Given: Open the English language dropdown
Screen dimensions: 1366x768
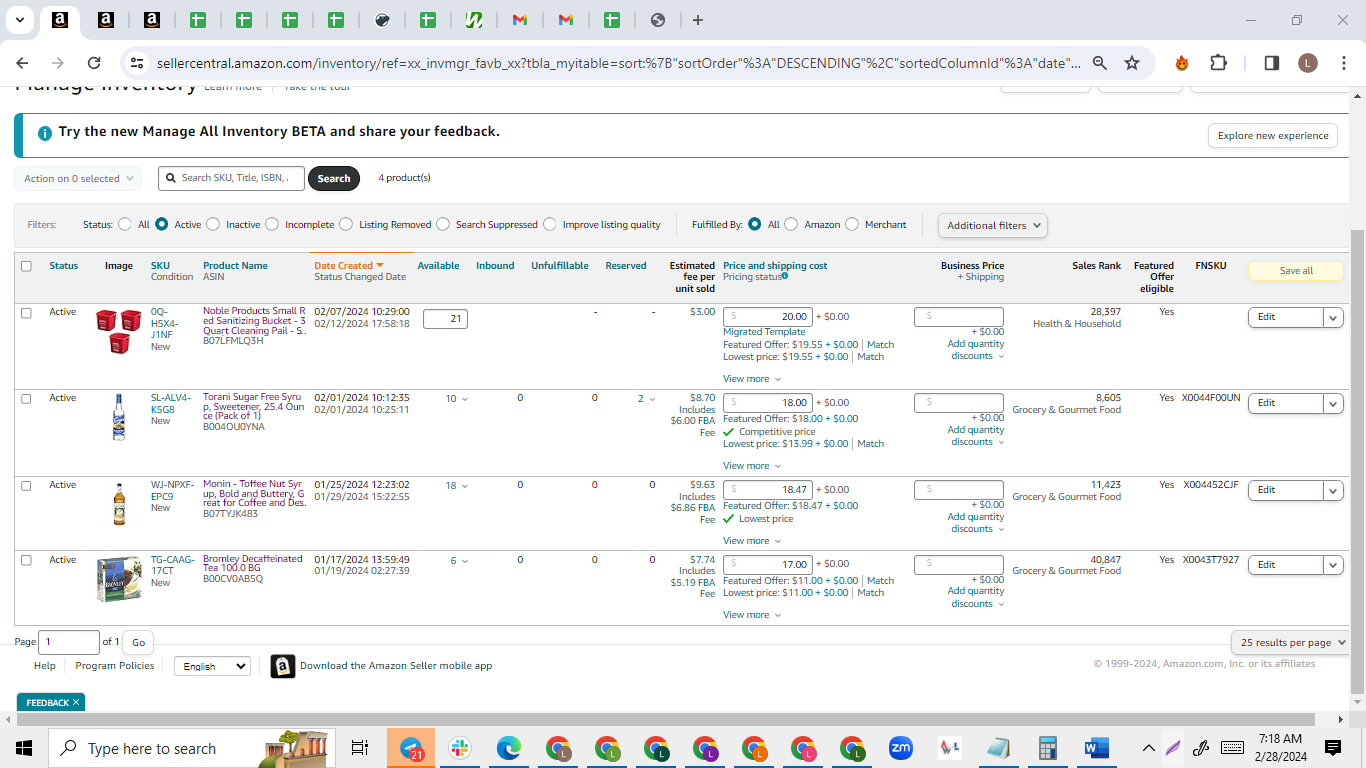Looking at the screenshot, I should 212,666.
